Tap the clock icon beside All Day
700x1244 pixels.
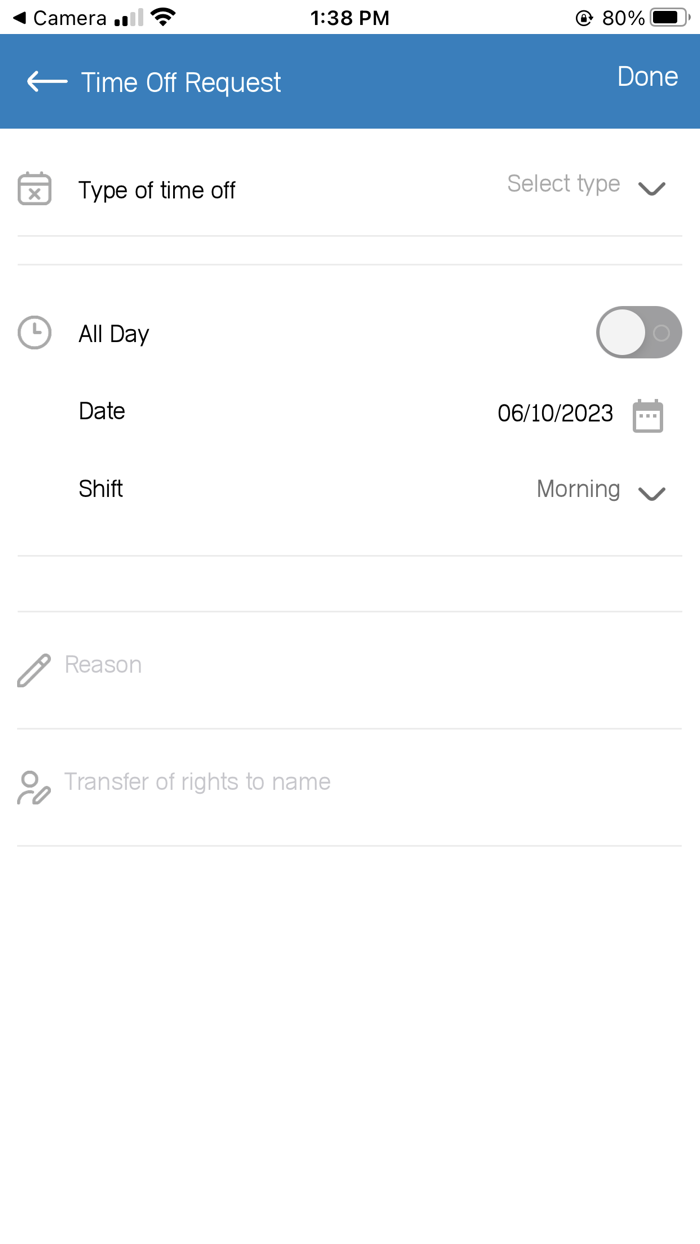[x=34, y=333]
